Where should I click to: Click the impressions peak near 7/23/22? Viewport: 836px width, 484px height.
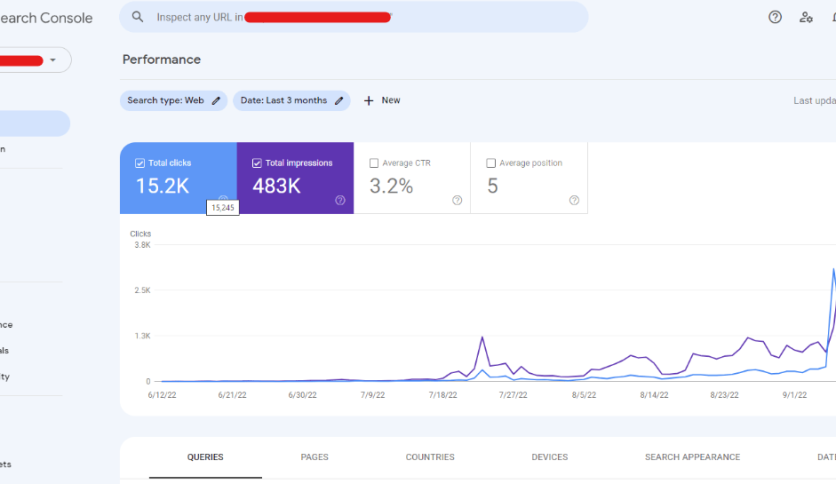click(x=483, y=337)
